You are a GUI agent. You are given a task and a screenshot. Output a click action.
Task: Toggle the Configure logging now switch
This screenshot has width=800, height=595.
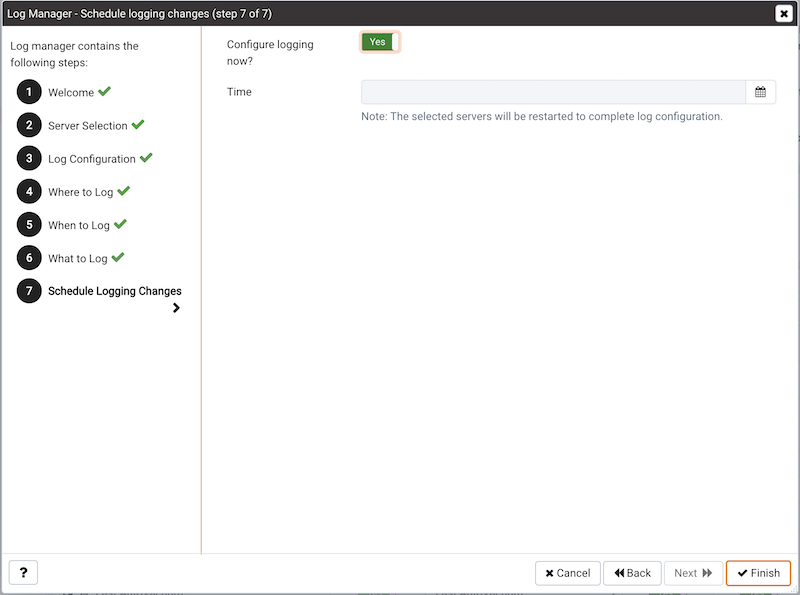pos(380,42)
